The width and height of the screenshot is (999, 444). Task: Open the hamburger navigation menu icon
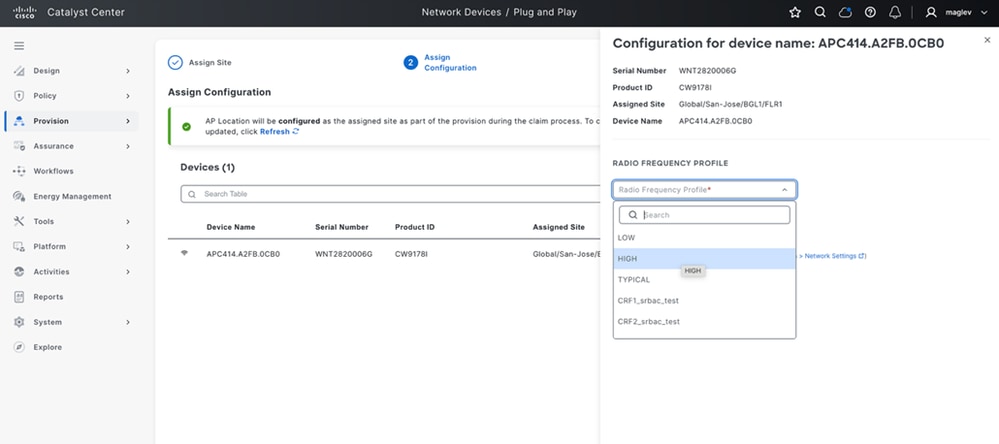(x=19, y=46)
